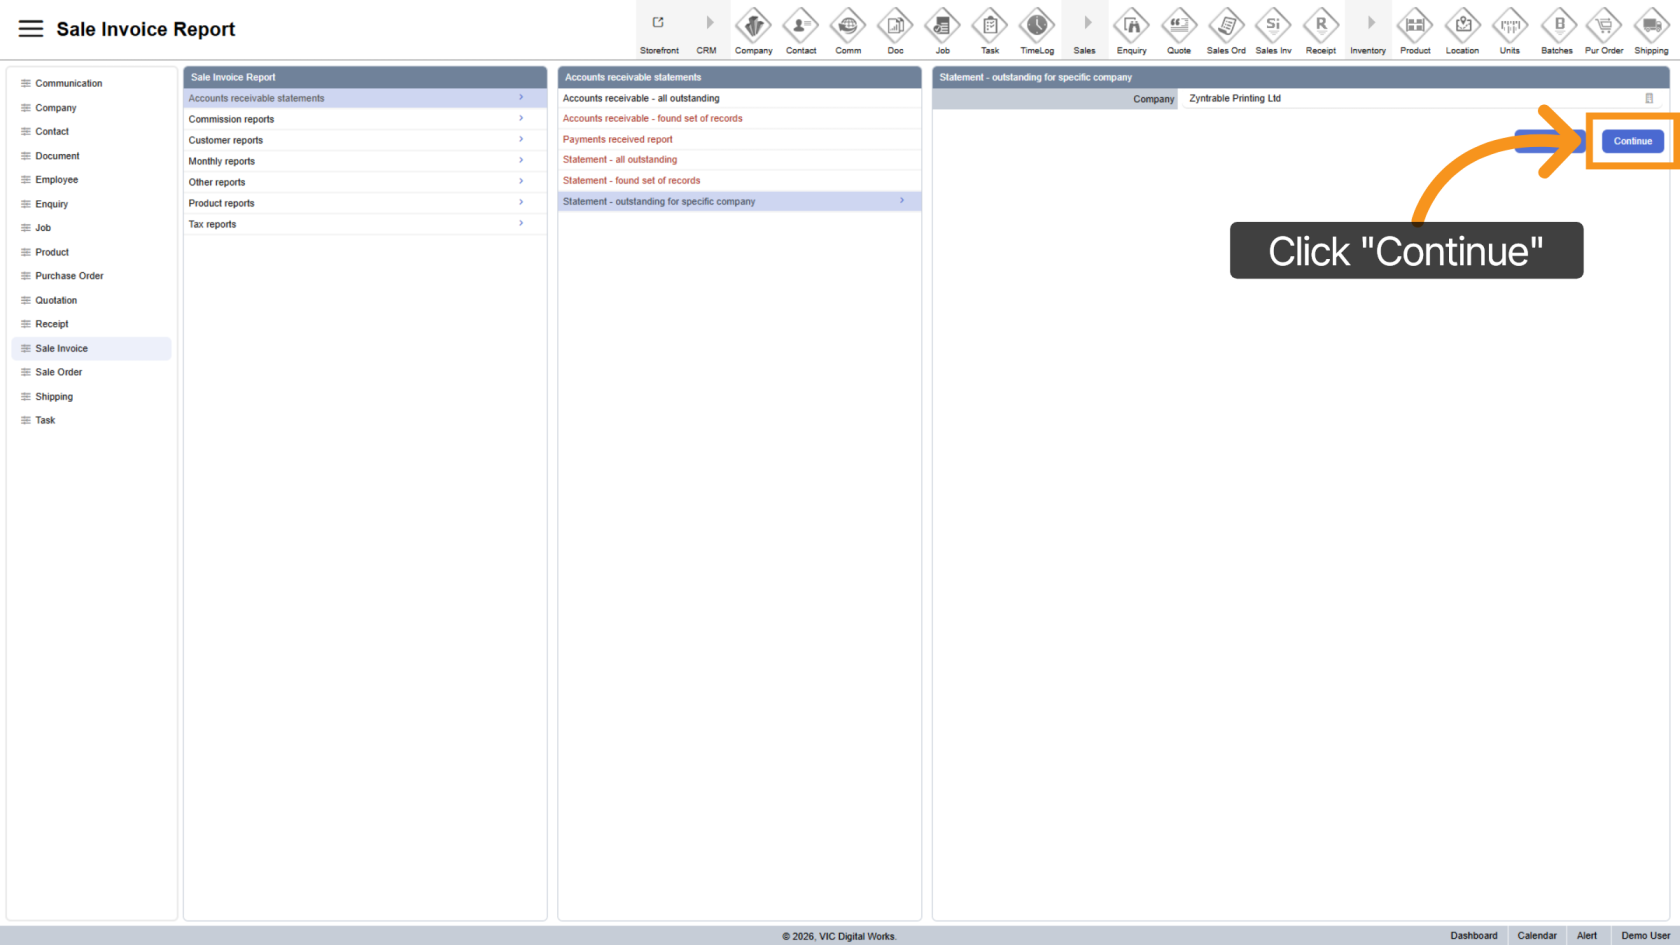
Task: Click the lookup icon in Company field
Action: 1649,98
